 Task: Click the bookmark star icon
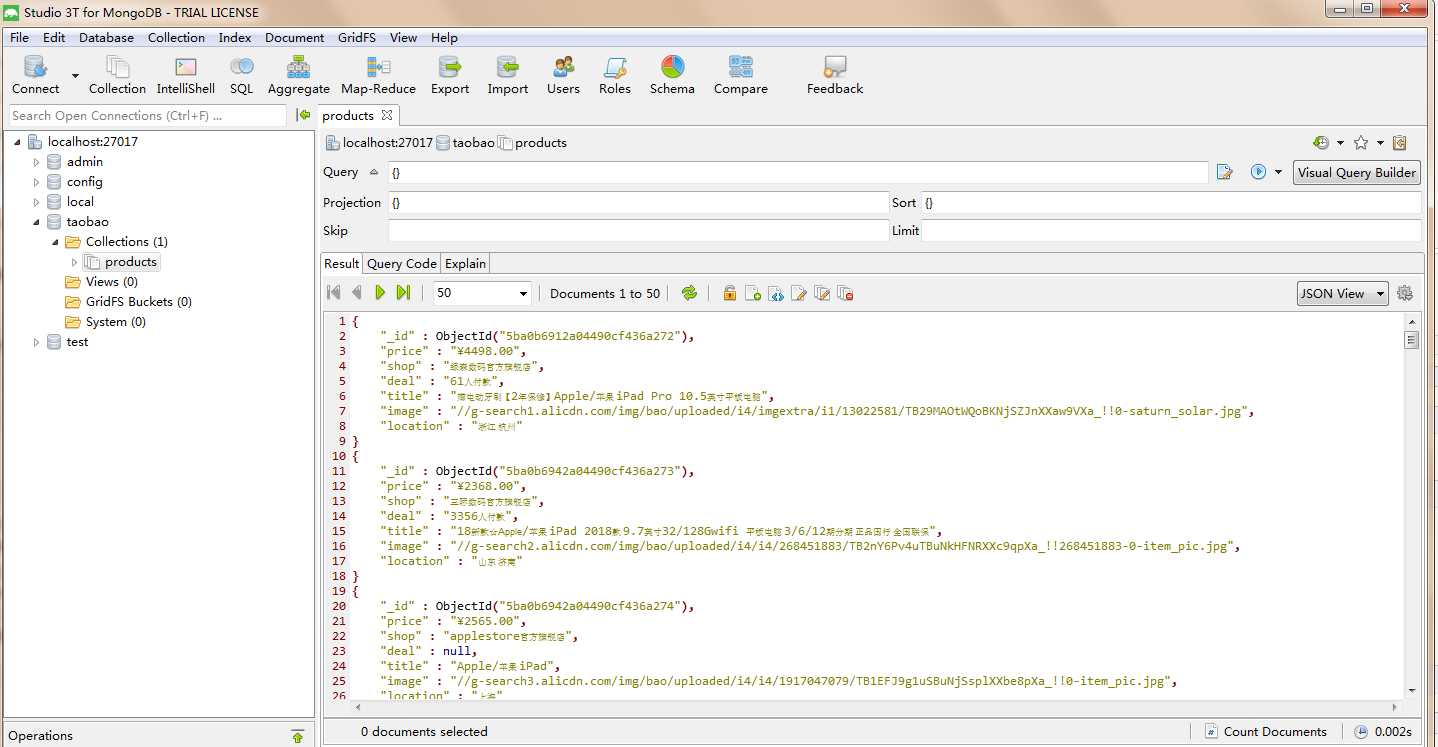[1361, 143]
